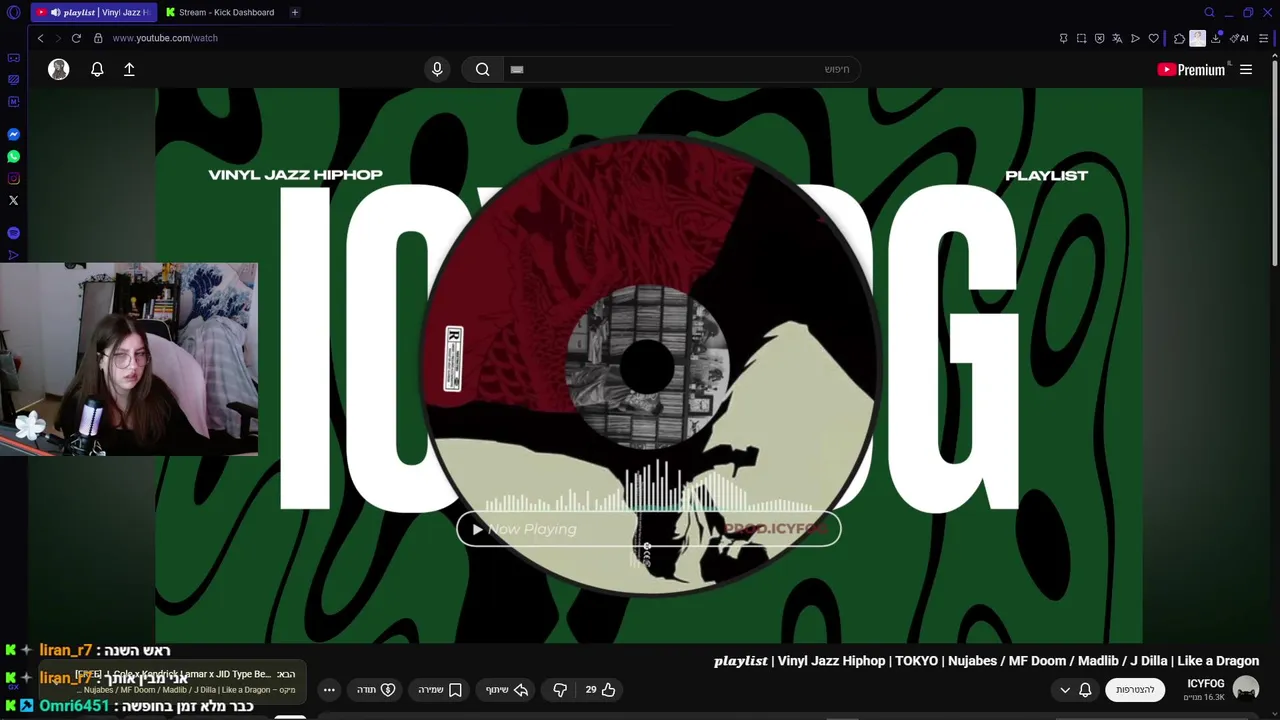Screen dimensions: 1280x720
Task: Start voice search with microphone
Action: point(437,69)
